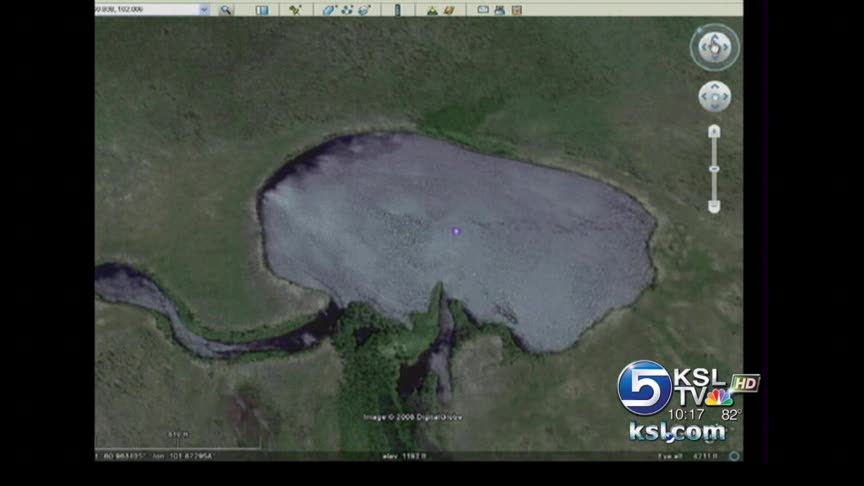Open the search field history dropdown arrow
Image resolution: width=864 pixels, height=486 pixels.
(x=204, y=9)
